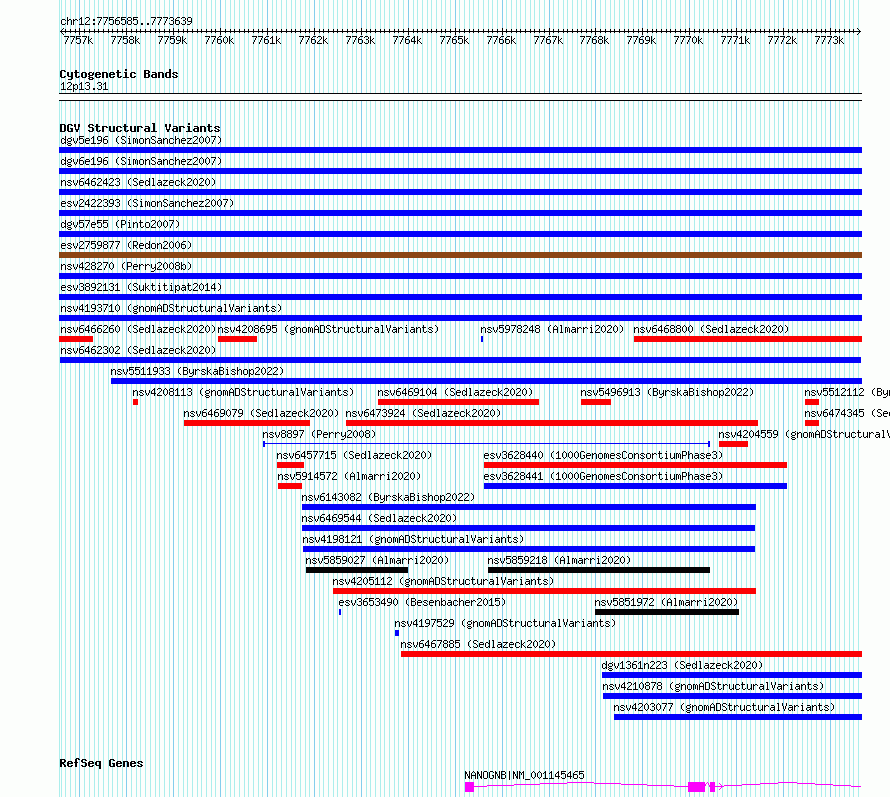Open nsv6468800 (Sedlazeck2020) variant label
This screenshot has width=890, height=797.
711,329
